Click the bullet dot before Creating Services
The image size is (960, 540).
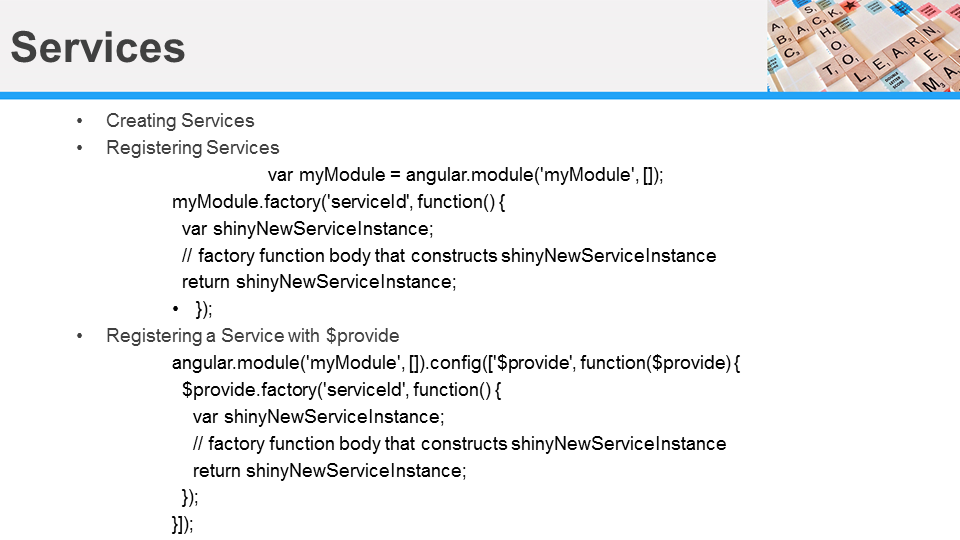coord(81,121)
